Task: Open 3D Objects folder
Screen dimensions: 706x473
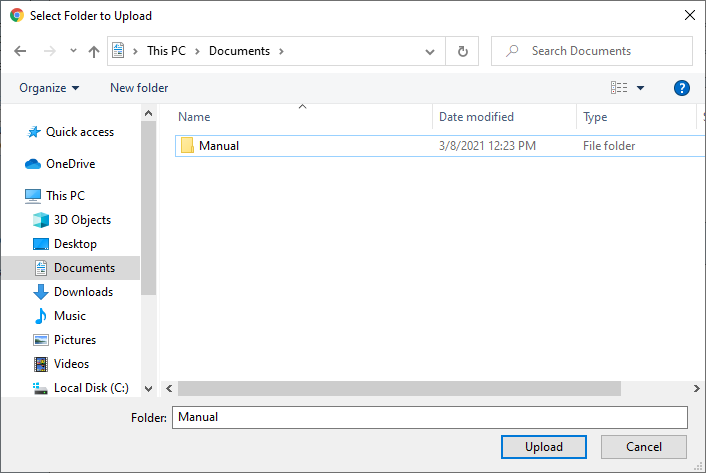Action: tap(82, 220)
